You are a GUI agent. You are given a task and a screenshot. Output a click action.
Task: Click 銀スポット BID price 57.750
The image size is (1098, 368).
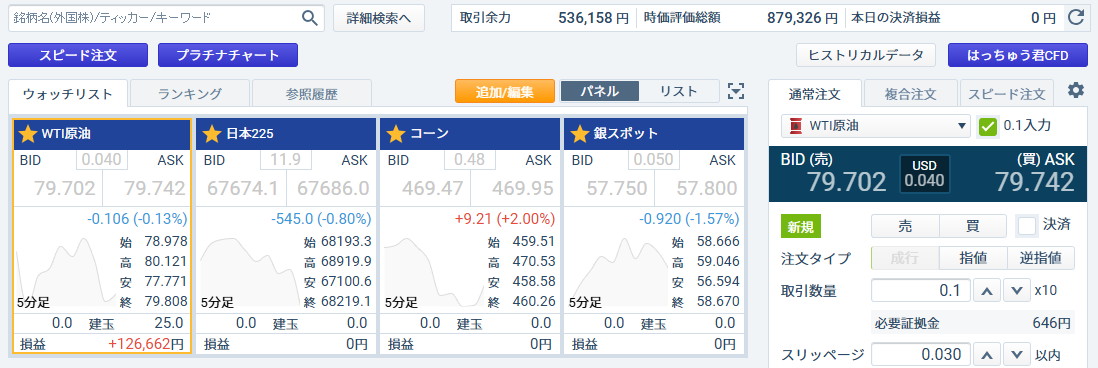click(x=617, y=188)
